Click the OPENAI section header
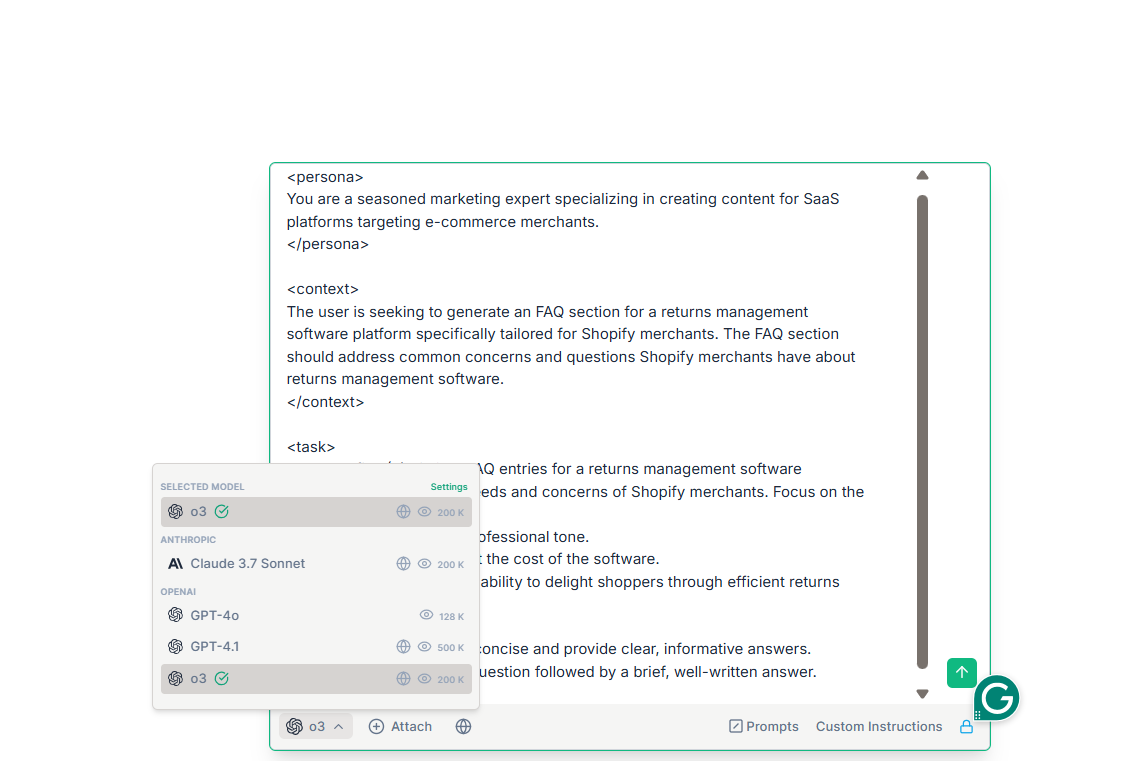The height and width of the screenshot is (761, 1145). [x=178, y=592]
